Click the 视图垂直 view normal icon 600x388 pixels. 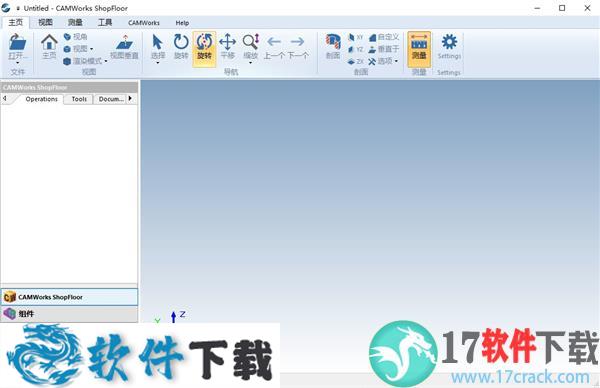124,47
